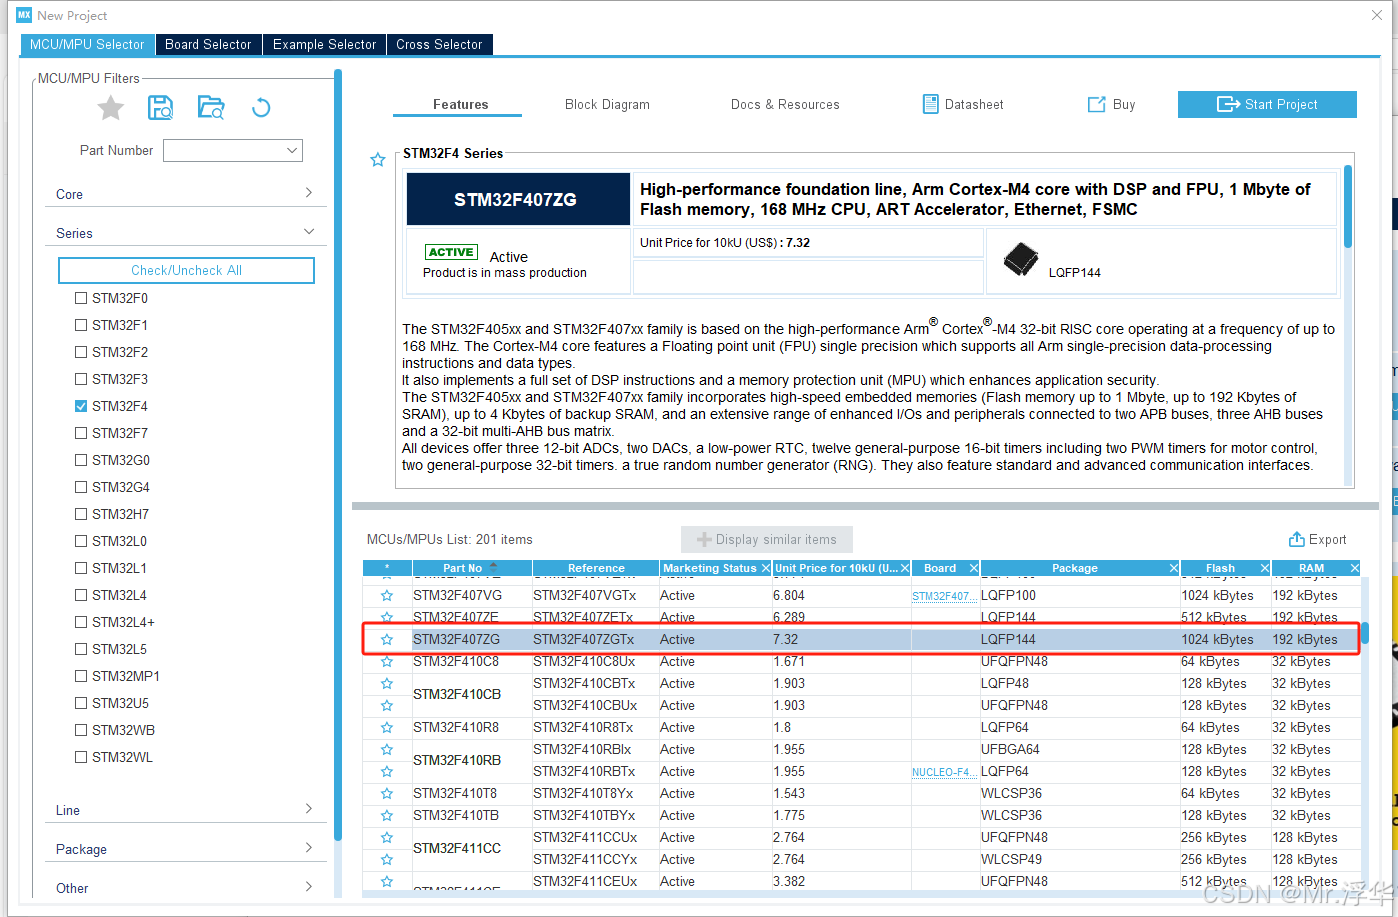Switch to the MCU/MPU Selector tab
The image size is (1398, 917).
87,44
